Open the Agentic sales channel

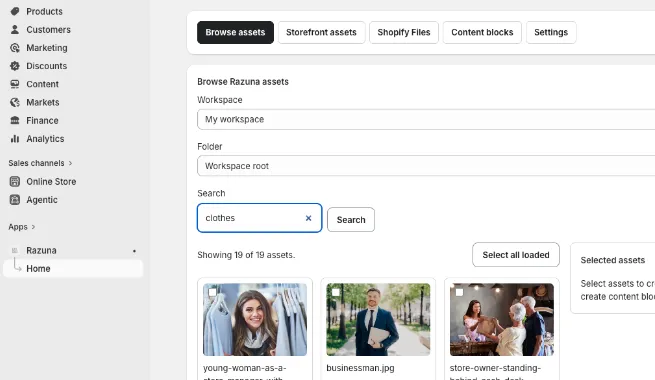(x=42, y=200)
